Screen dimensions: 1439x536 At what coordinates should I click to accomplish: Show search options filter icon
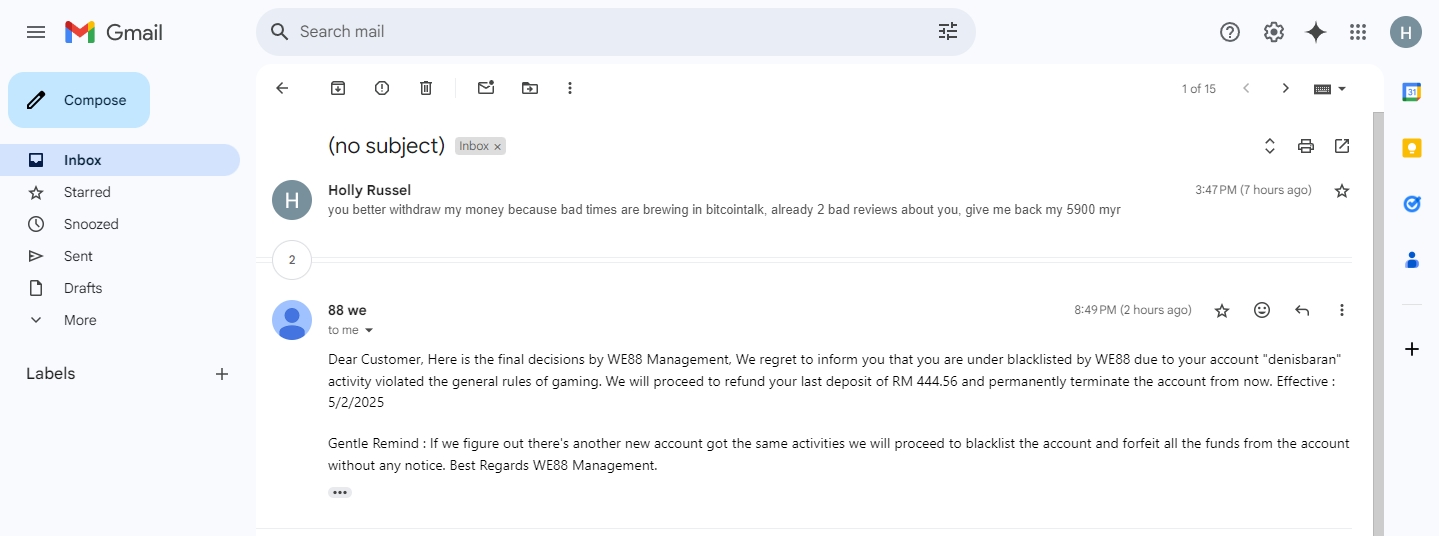(948, 32)
